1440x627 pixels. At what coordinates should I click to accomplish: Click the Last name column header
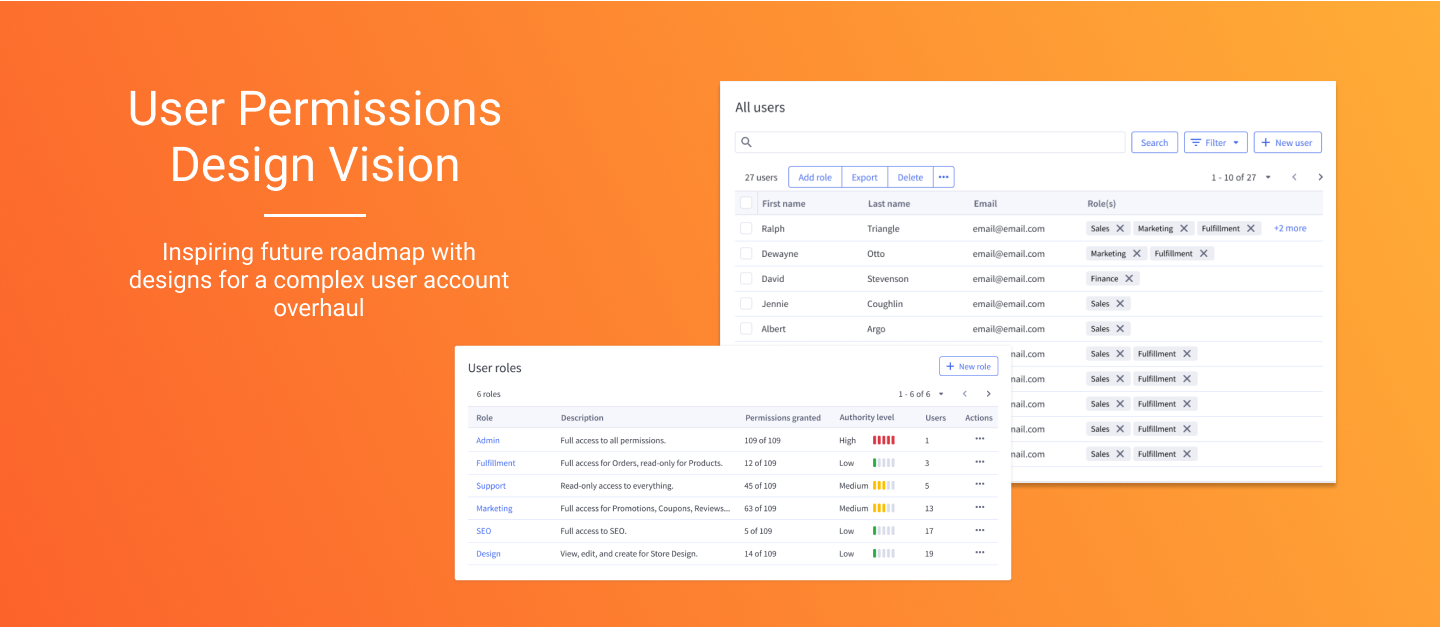(x=889, y=203)
